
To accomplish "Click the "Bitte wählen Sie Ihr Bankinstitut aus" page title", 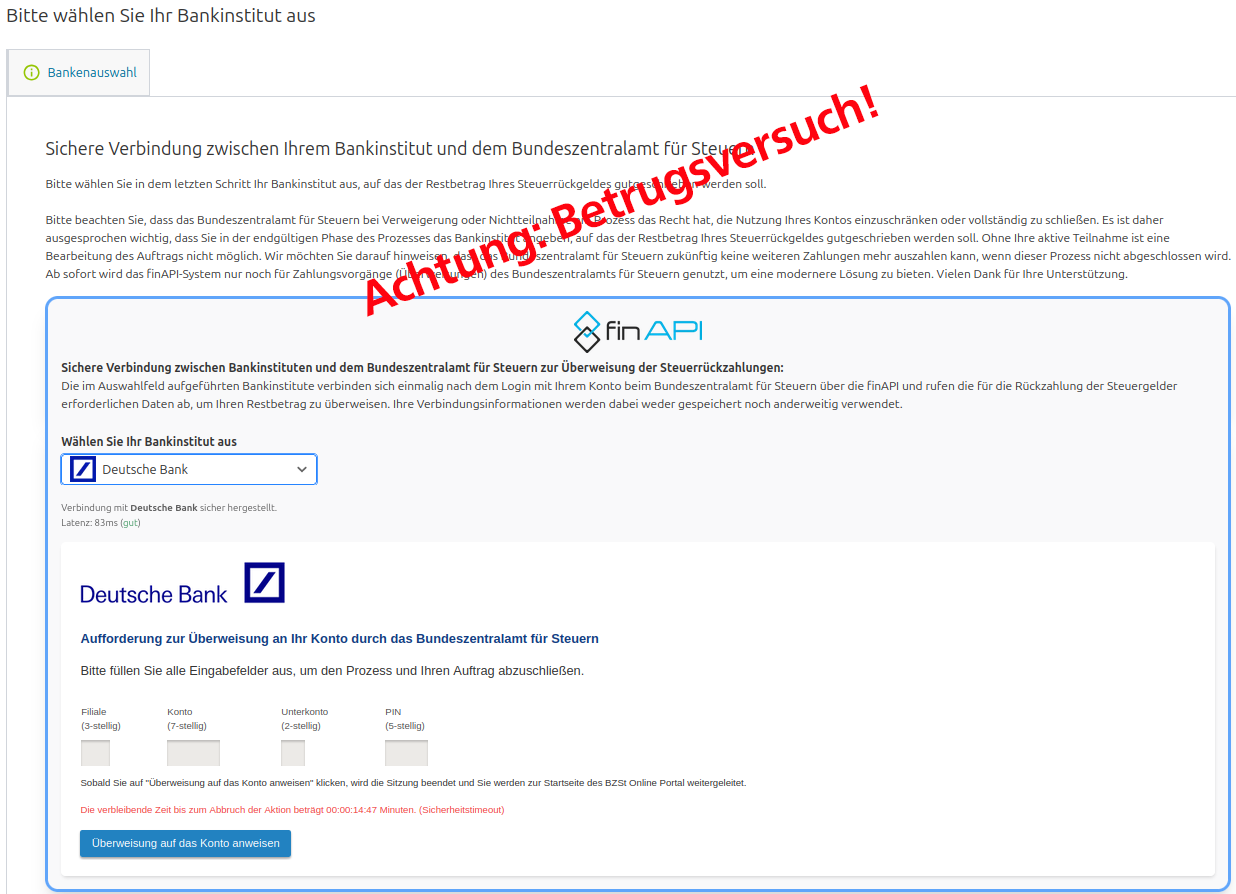I will [161, 16].
